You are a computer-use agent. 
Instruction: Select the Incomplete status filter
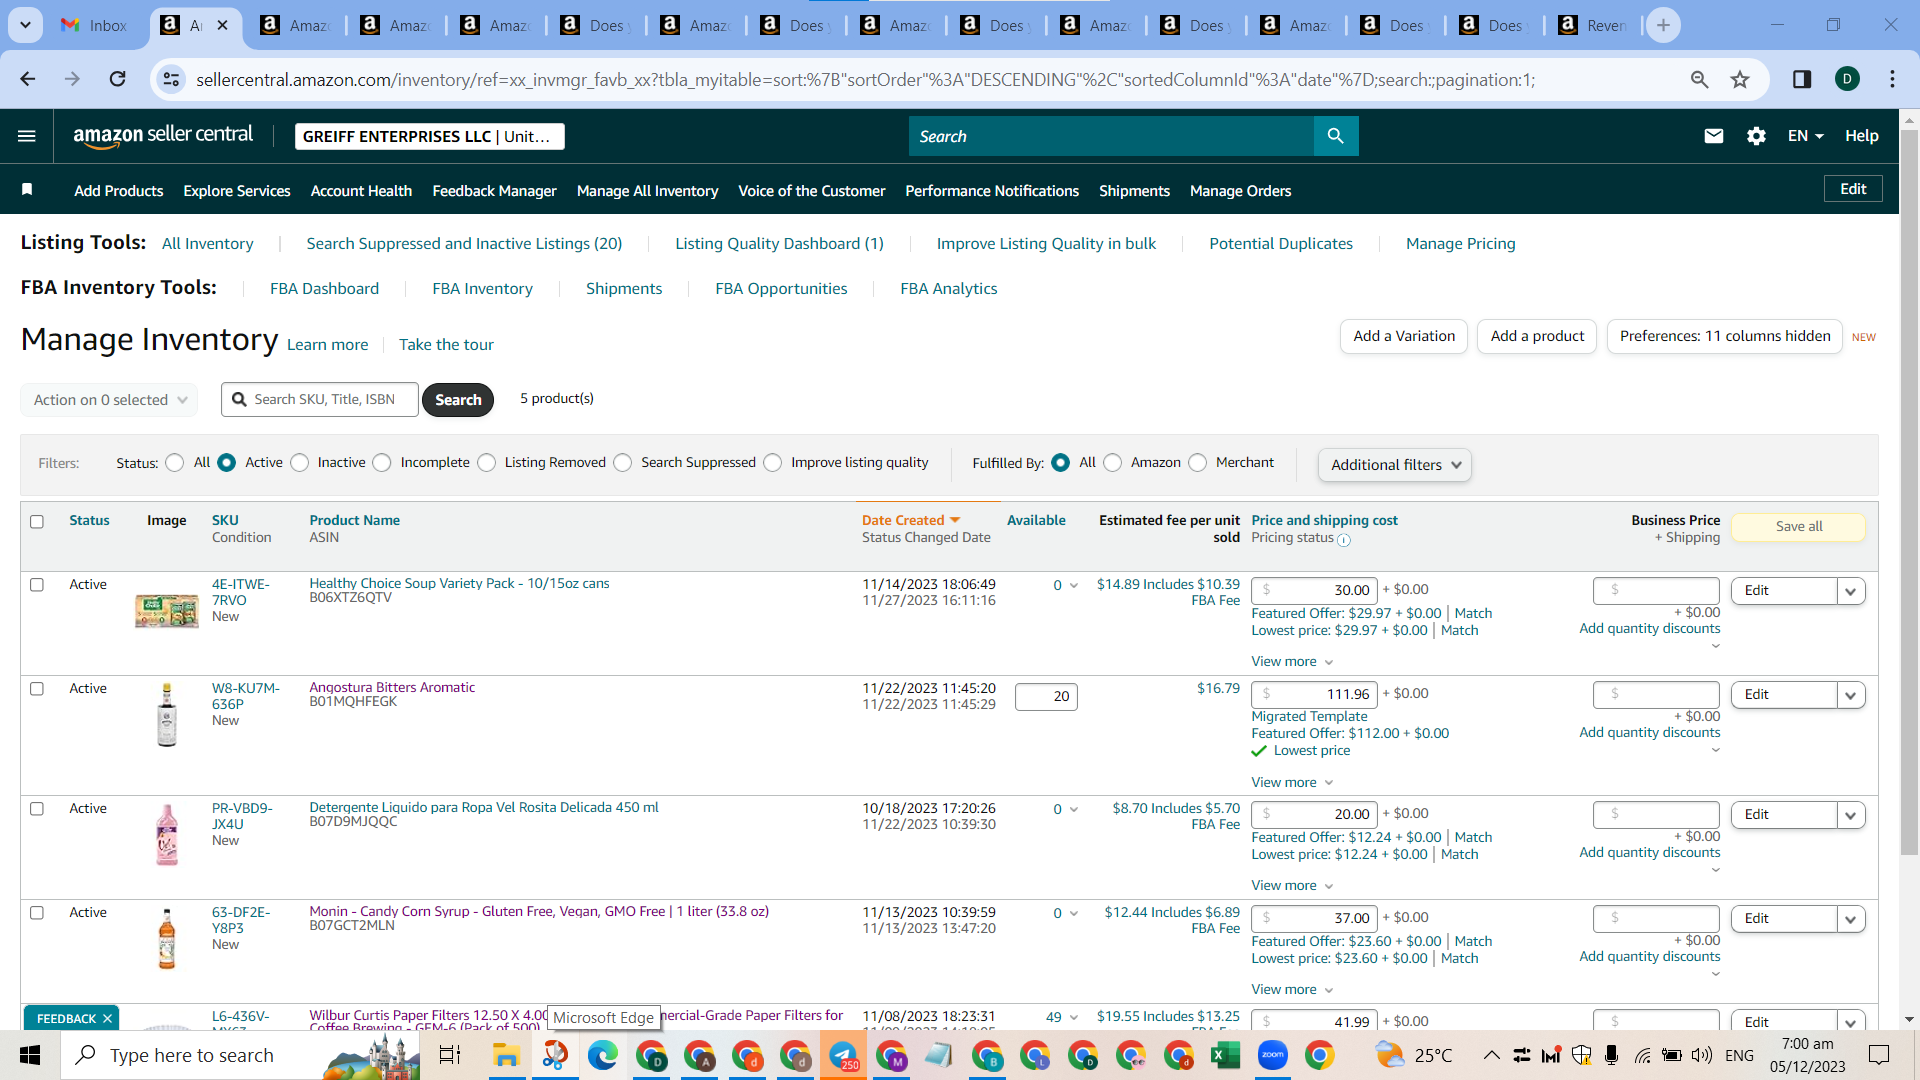click(x=382, y=462)
